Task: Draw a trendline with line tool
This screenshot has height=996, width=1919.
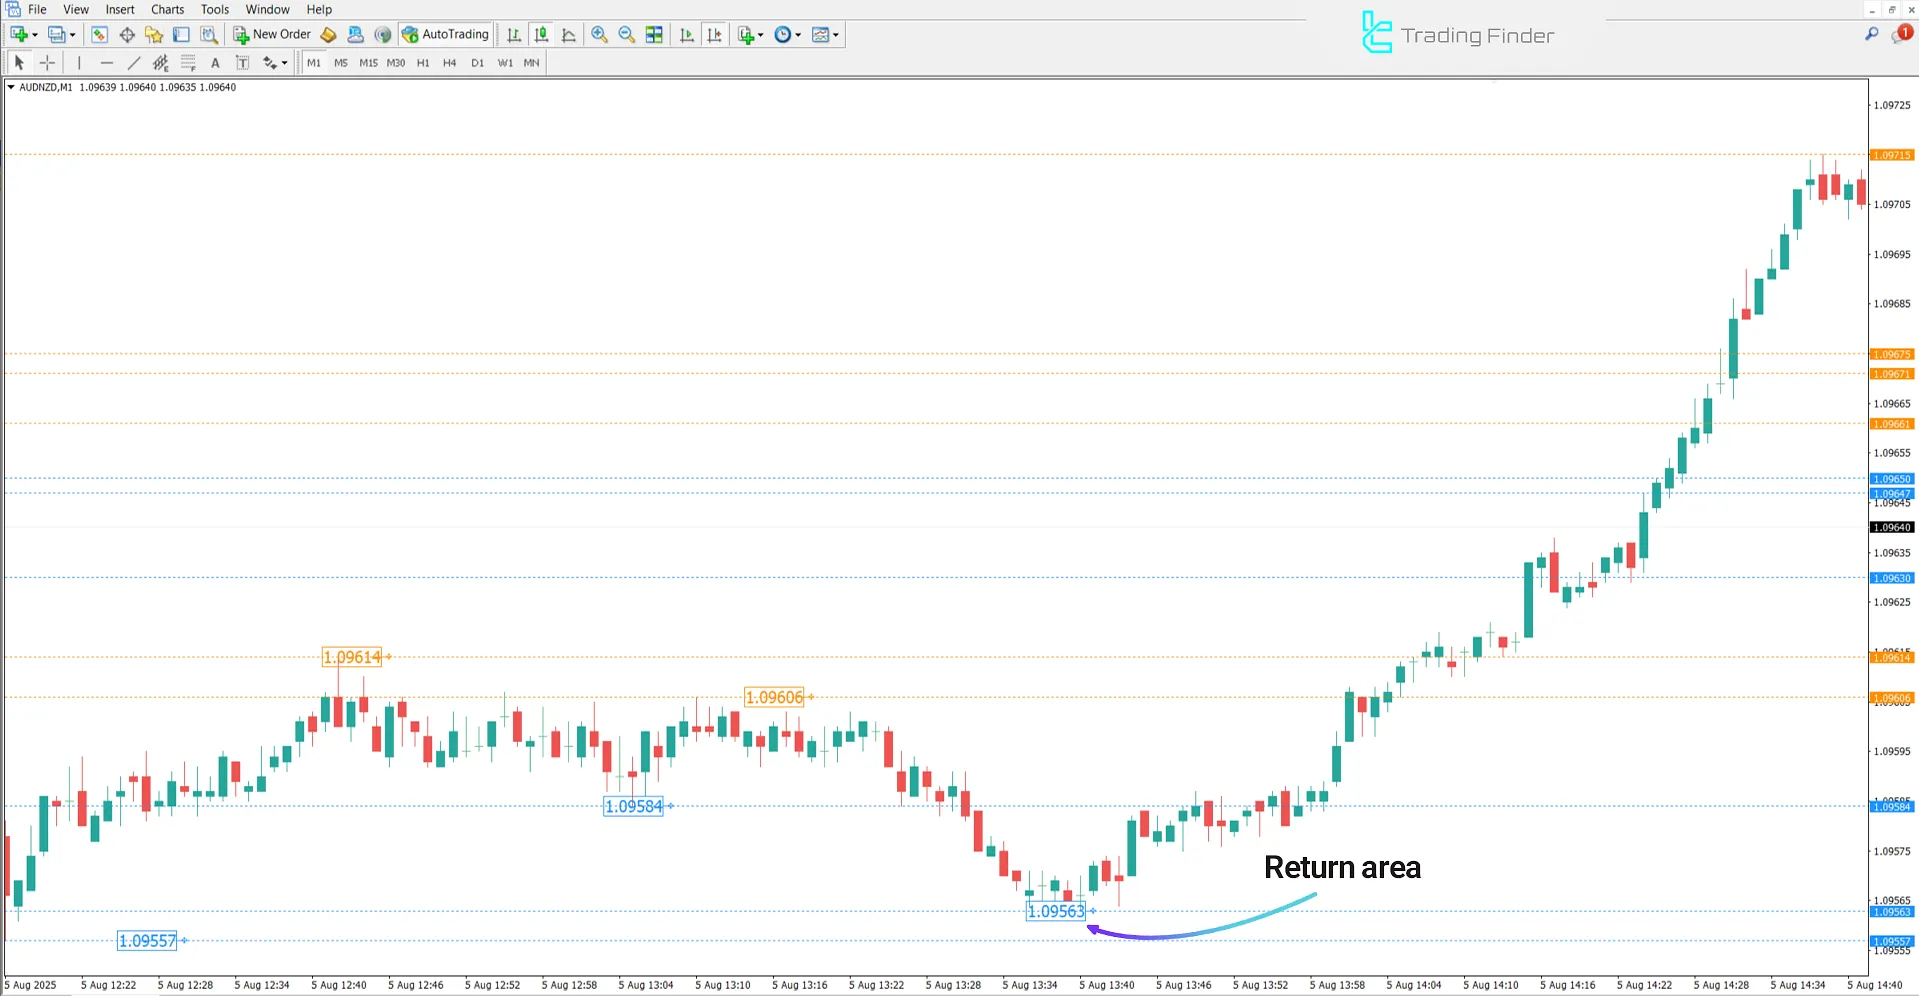Action: pyautogui.click(x=134, y=63)
